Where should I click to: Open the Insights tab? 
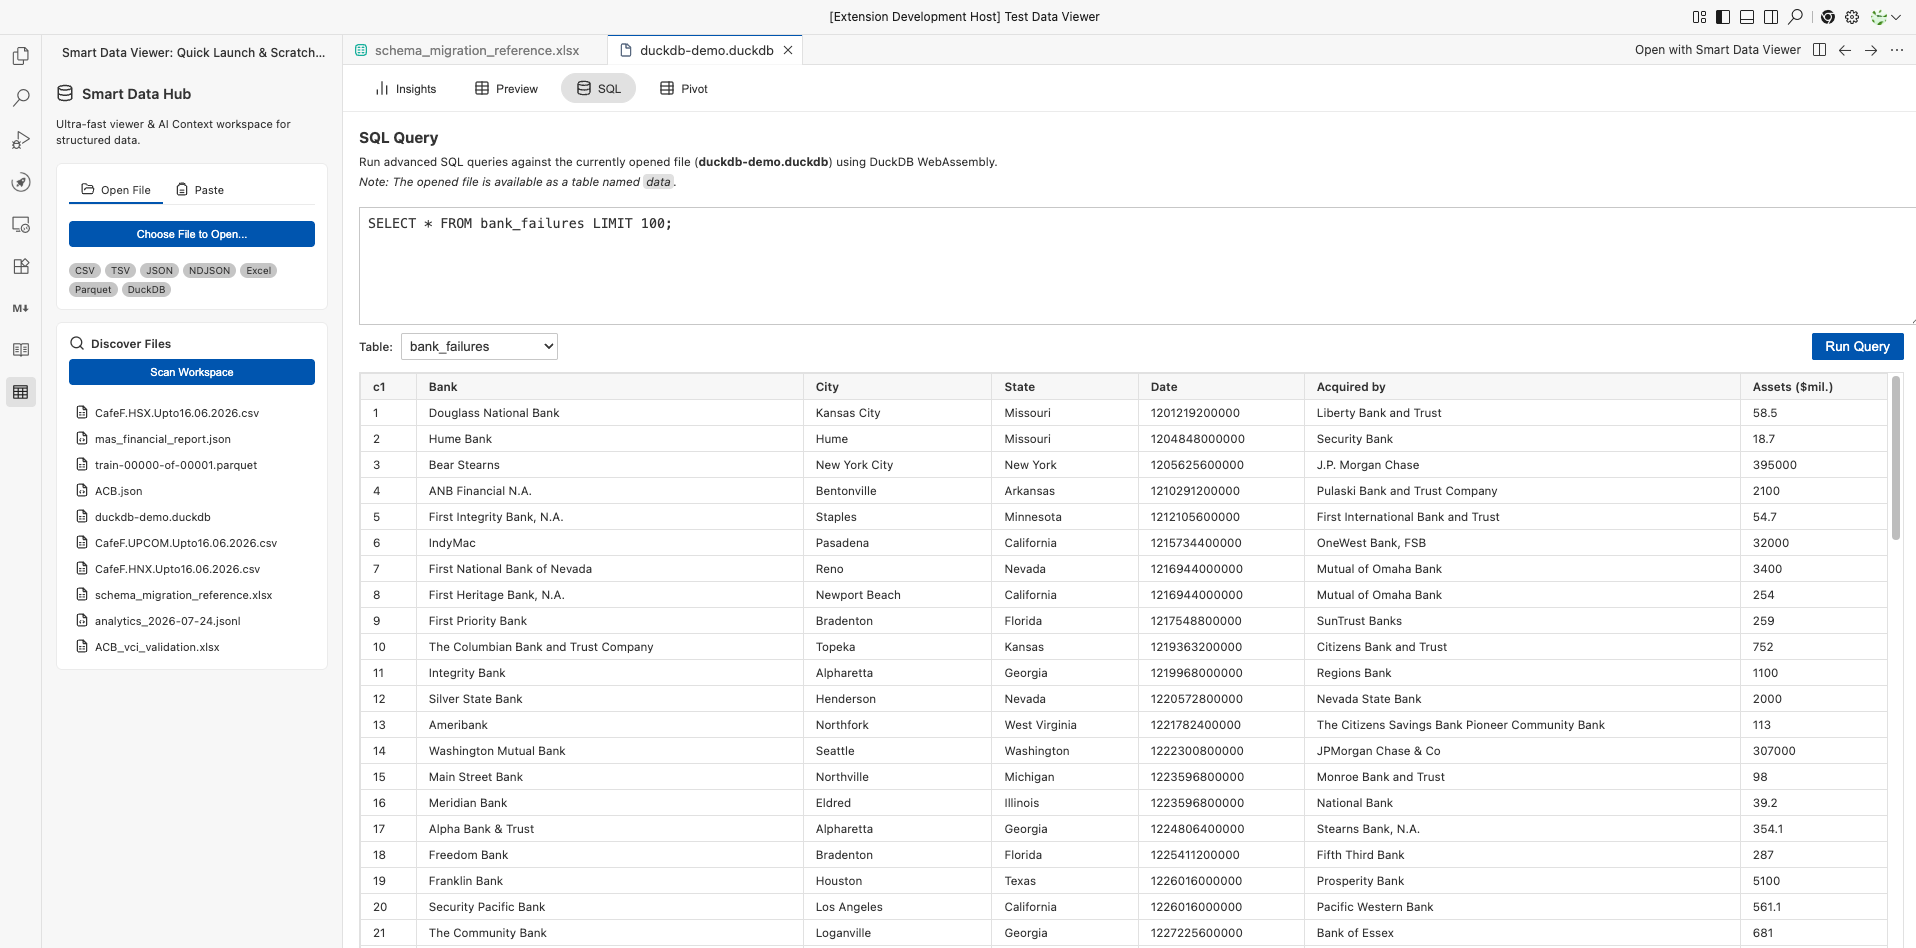click(406, 89)
